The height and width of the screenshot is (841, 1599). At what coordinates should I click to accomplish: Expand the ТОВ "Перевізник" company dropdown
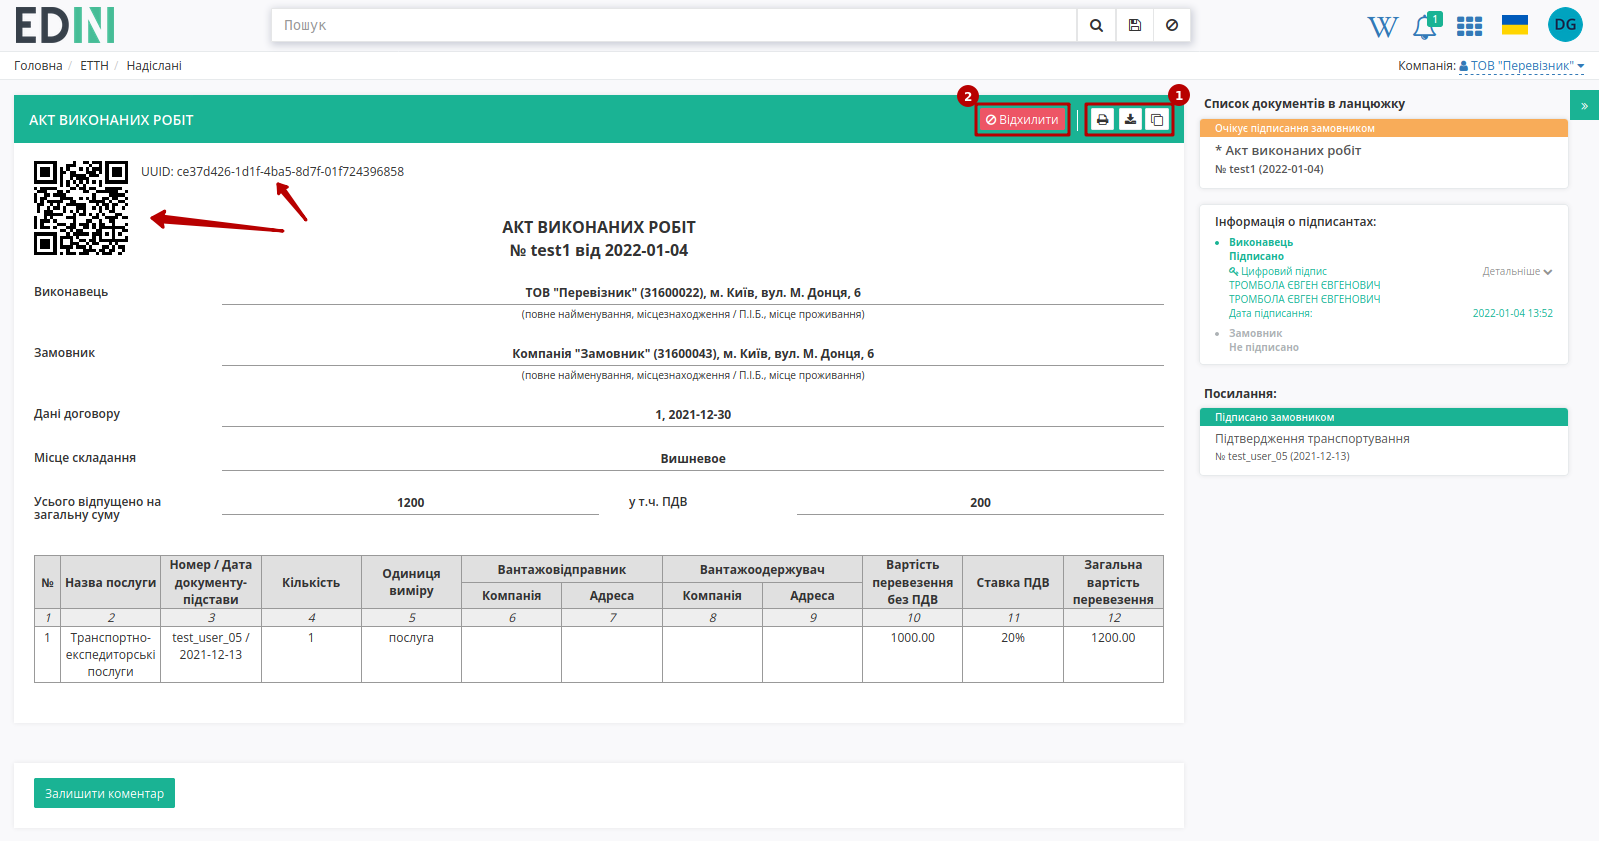tap(1522, 66)
